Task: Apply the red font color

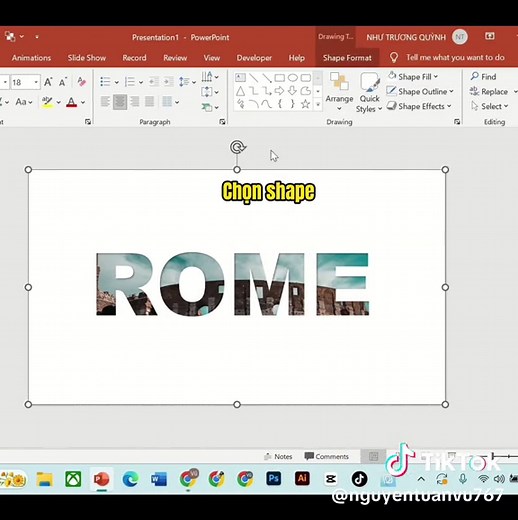Action: point(71,102)
